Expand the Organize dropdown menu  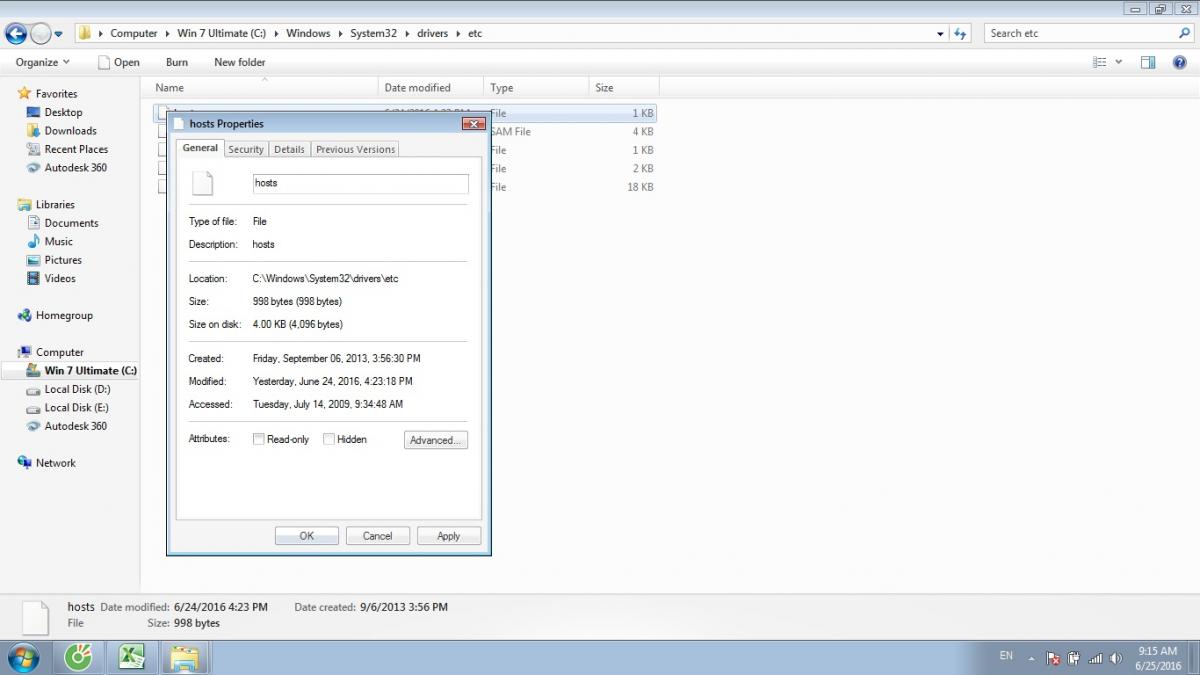(x=43, y=62)
